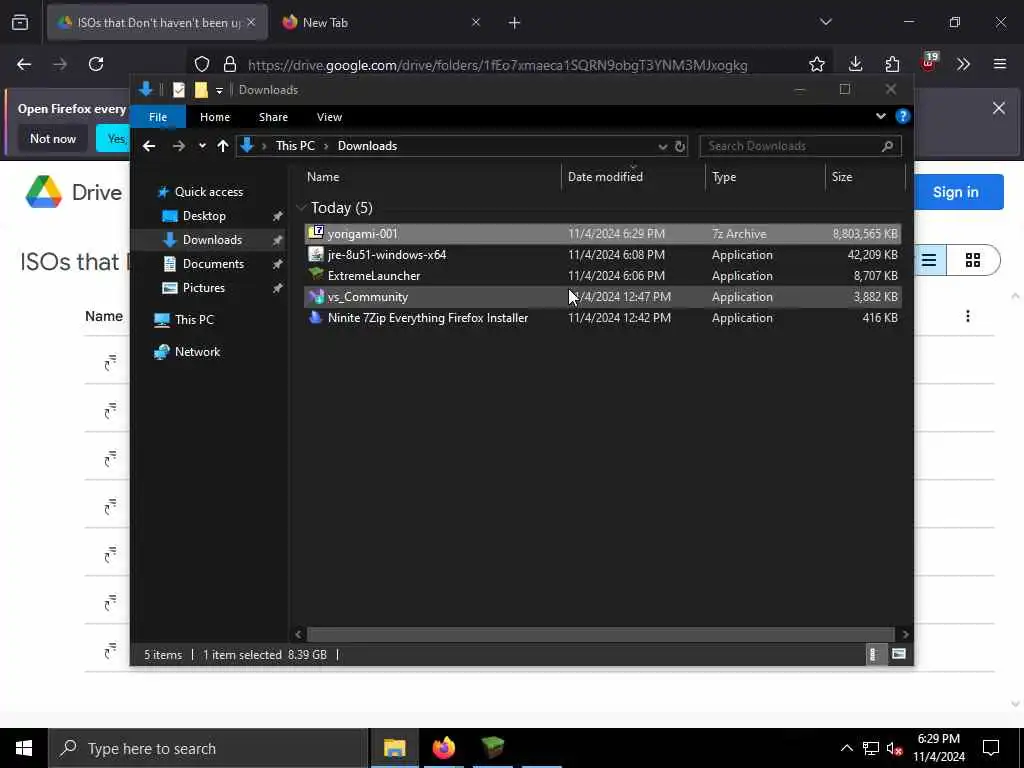This screenshot has width=1024, height=768.
Task: Switch Drive to grid layout
Action: tap(972, 260)
